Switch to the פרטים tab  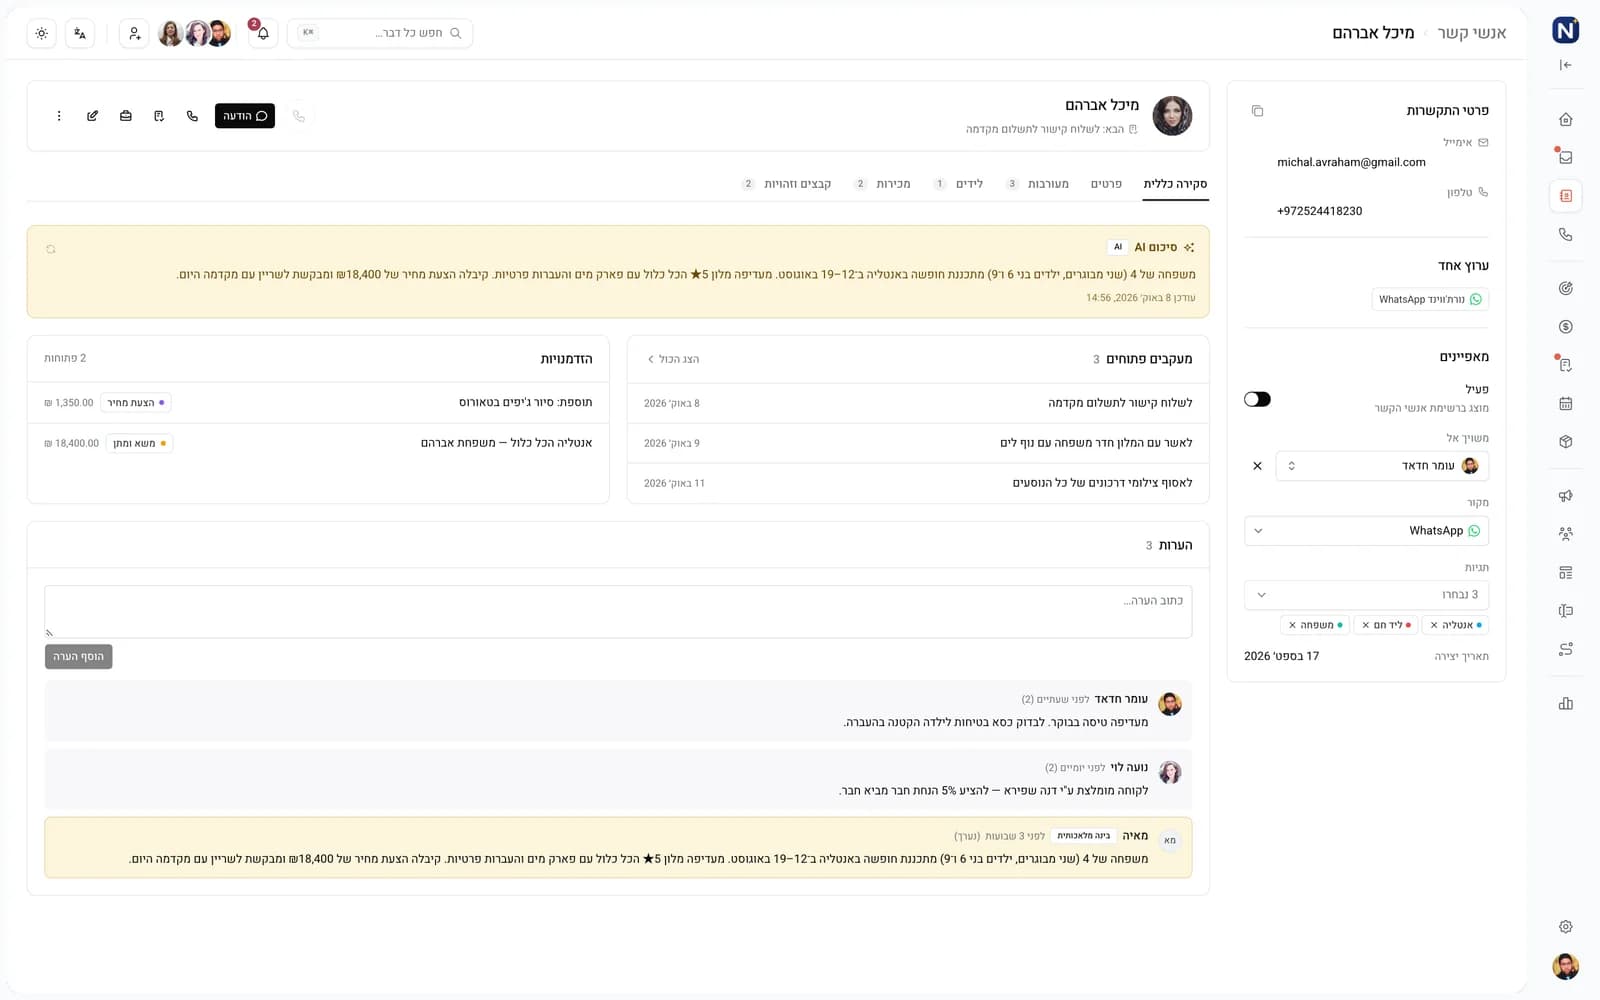pyautogui.click(x=1106, y=184)
